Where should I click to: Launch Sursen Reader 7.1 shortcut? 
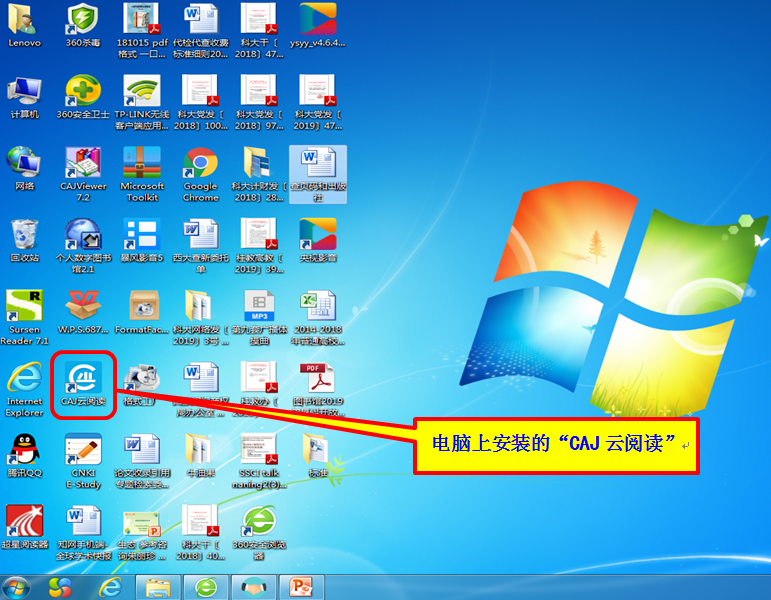24,318
